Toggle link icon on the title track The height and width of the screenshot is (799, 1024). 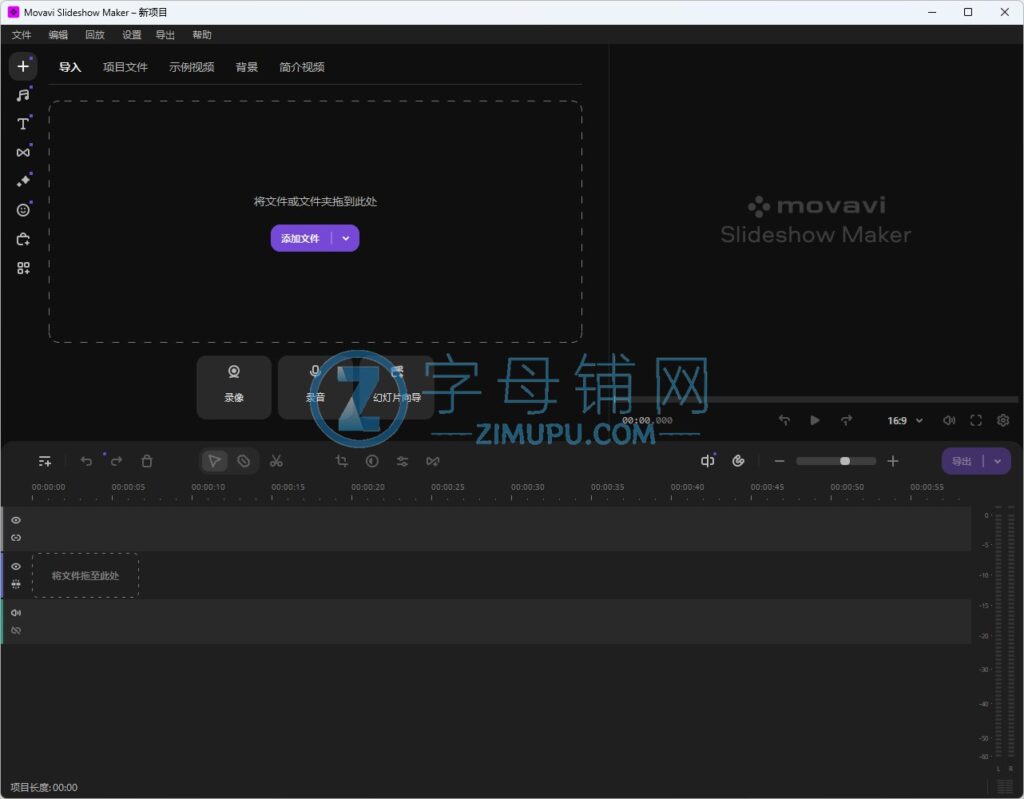16,538
